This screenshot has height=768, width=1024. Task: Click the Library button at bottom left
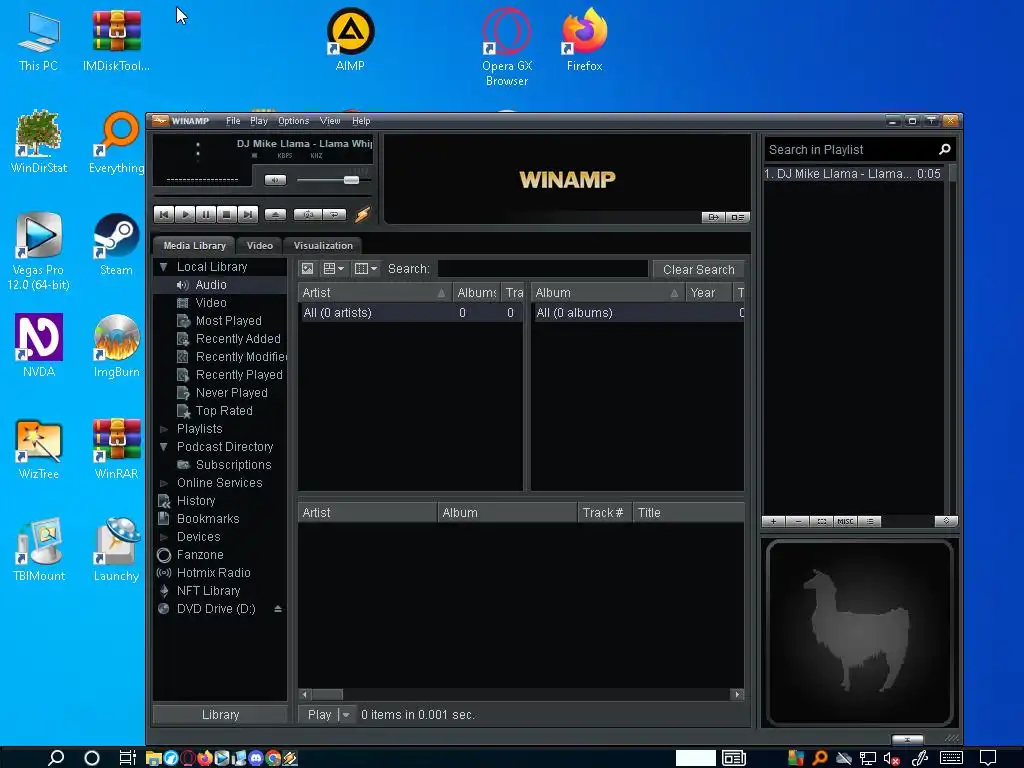click(220, 714)
